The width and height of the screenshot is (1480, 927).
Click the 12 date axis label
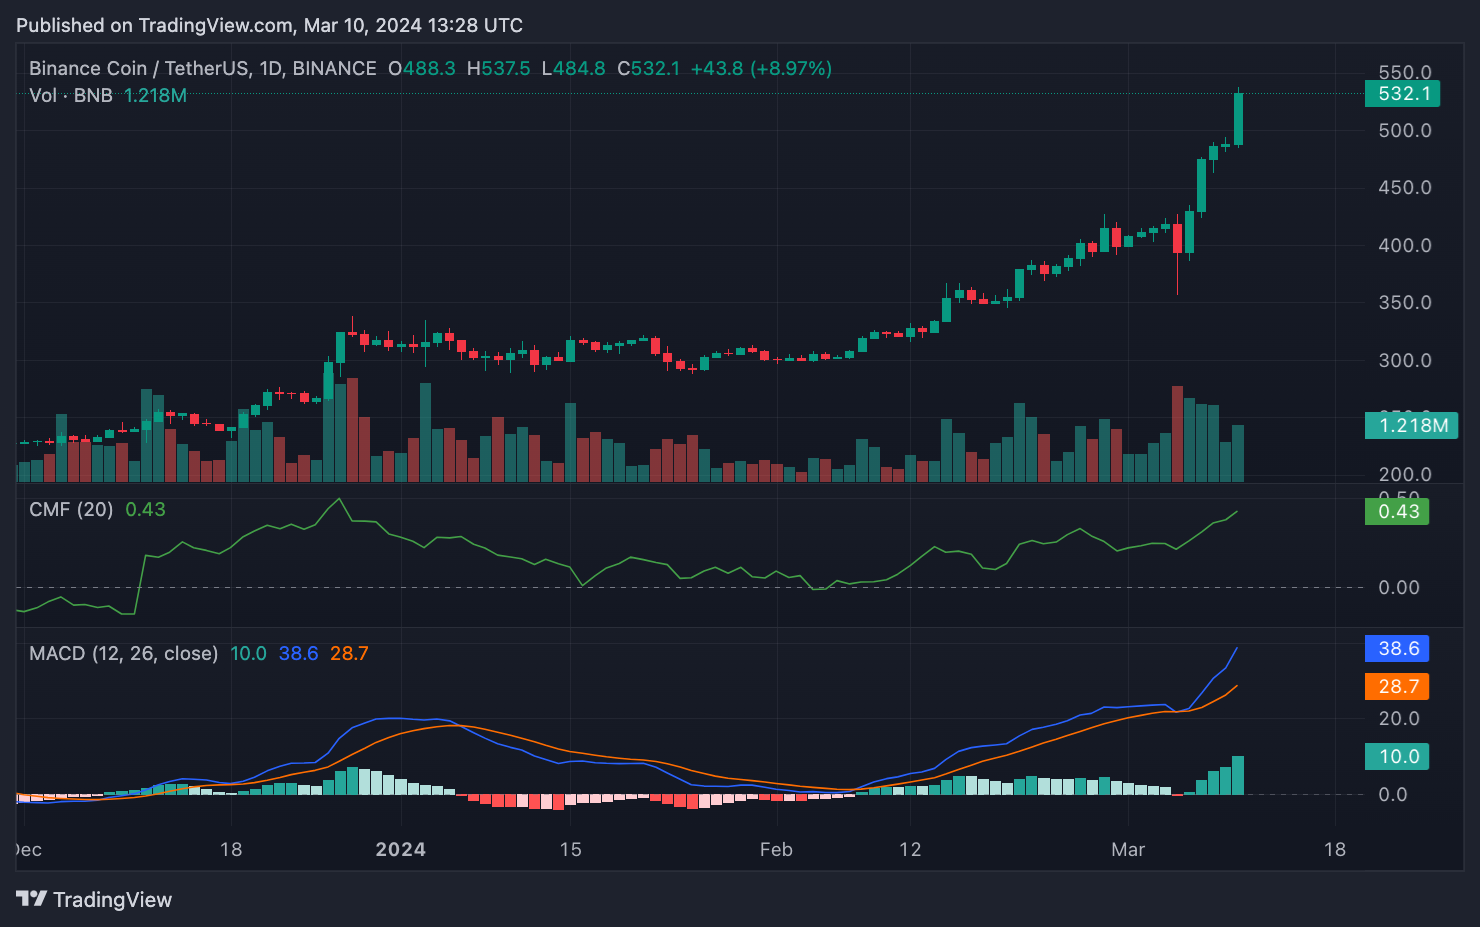point(910,849)
